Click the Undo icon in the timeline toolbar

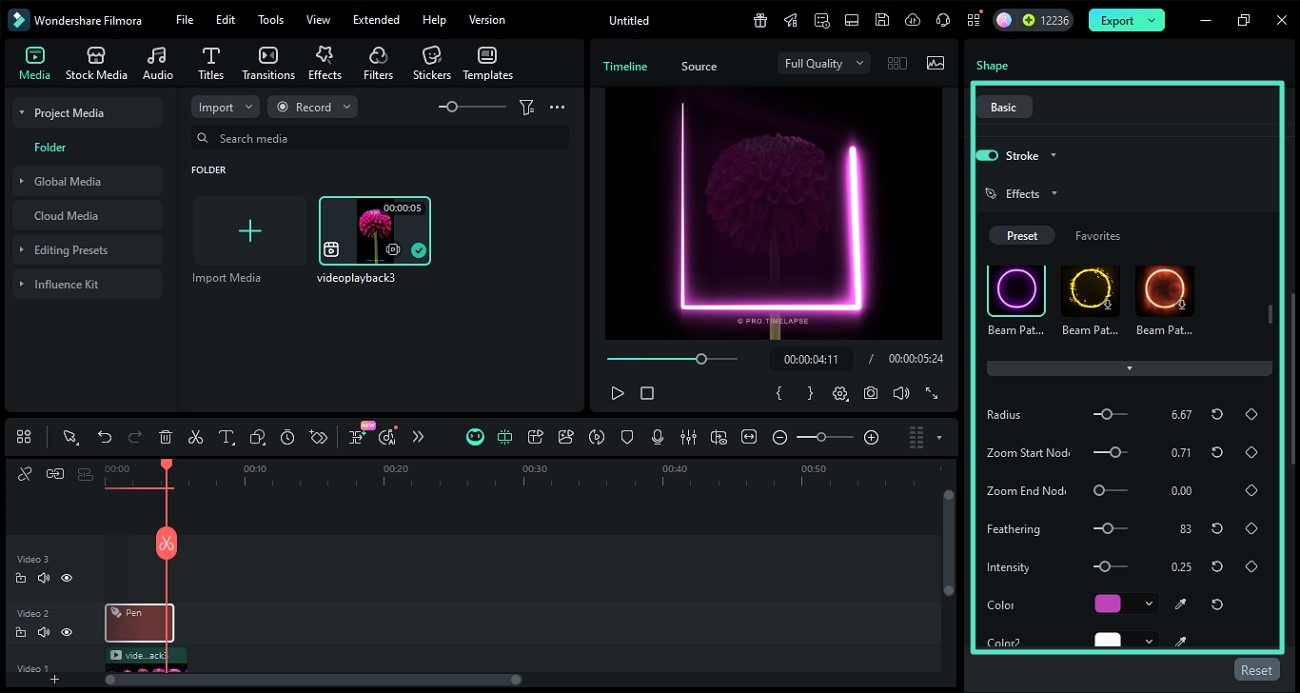(104, 437)
